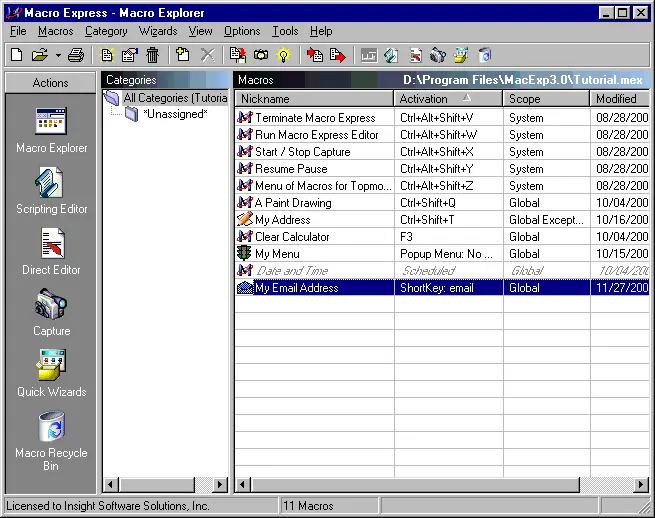Select the *Unassigned* category
The width and height of the screenshot is (655, 518).
(x=175, y=114)
